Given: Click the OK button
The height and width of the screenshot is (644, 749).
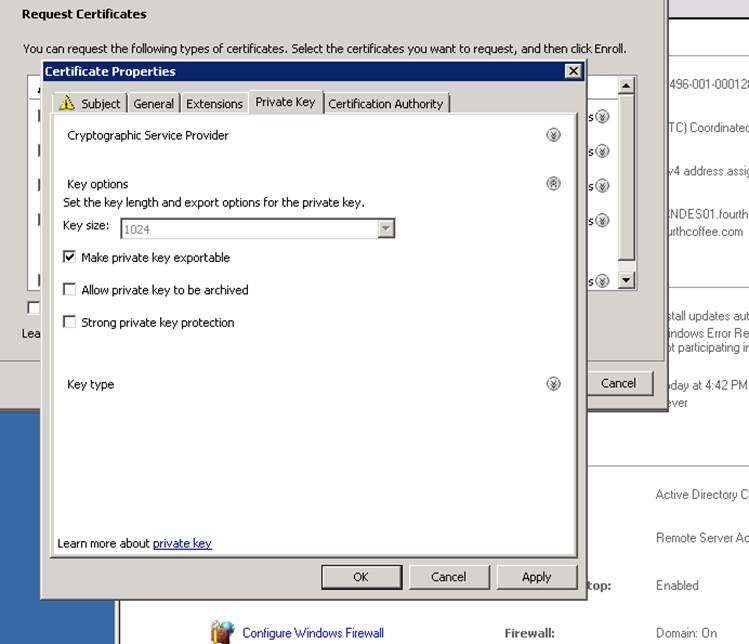Looking at the screenshot, I should click(361, 577).
